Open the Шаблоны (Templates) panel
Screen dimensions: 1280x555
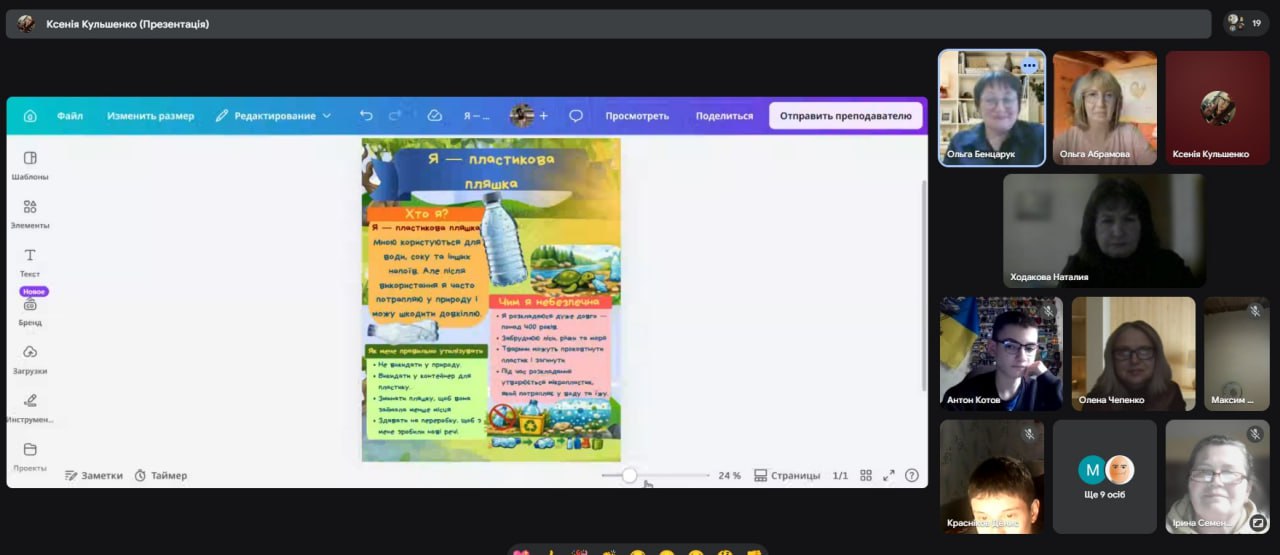pyautogui.click(x=30, y=164)
